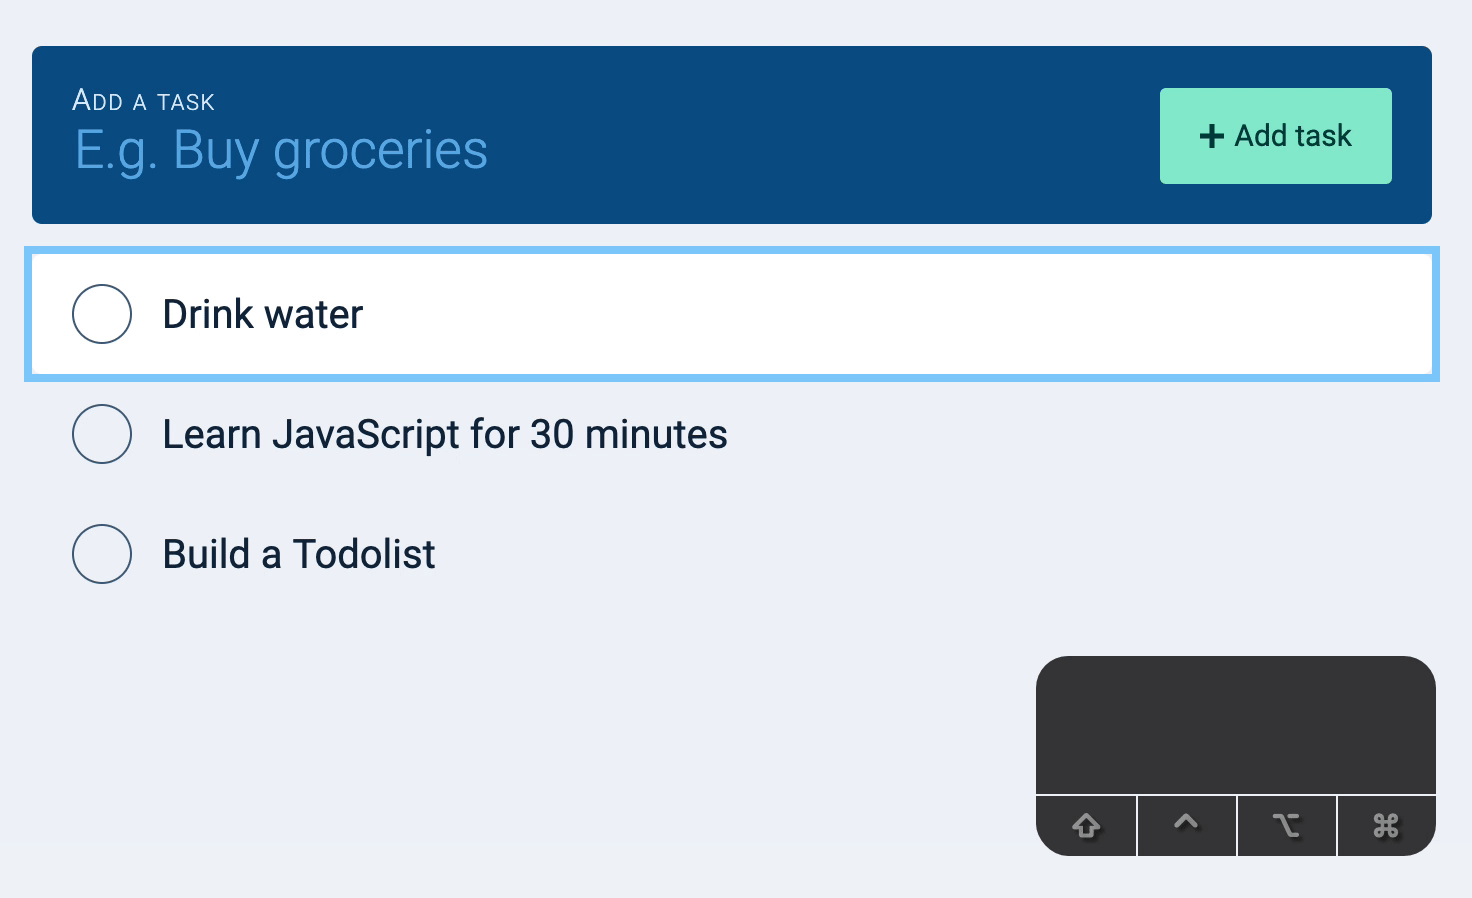The image size is (1472, 898).
Task: Select the "Learn JavaScript for 30 minutes" text
Action: click(445, 433)
